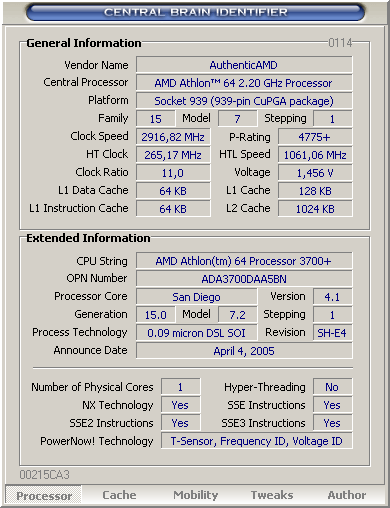Click the Process Technology value field
This screenshot has width=390, height=508.
click(x=196, y=333)
